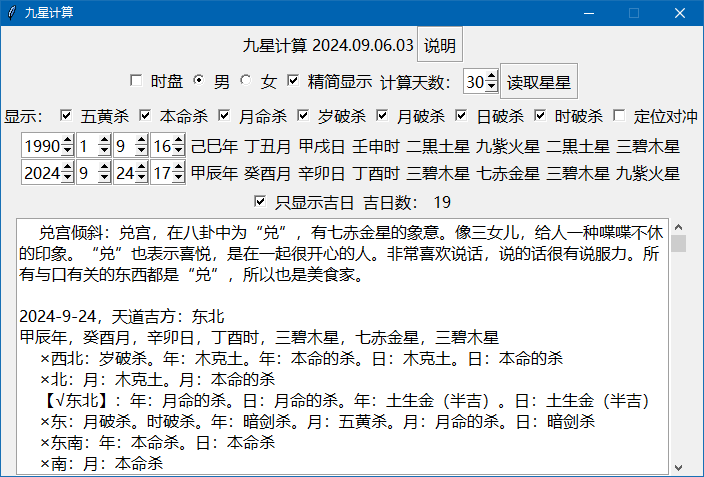Increase birth month 1 with up arrow
Screen dimensions: 704x477
105,140
